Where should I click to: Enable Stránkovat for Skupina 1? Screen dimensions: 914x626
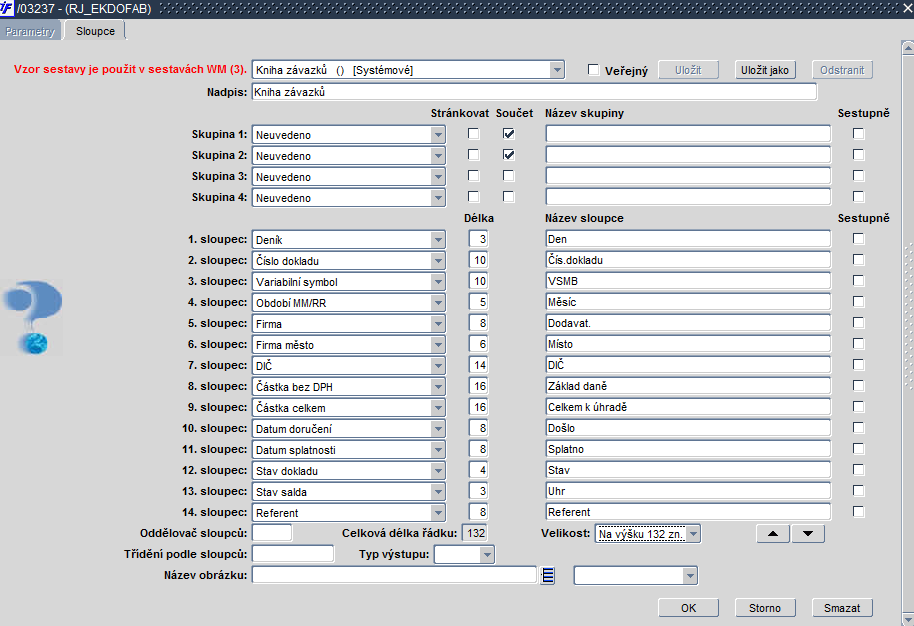pyautogui.click(x=474, y=134)
